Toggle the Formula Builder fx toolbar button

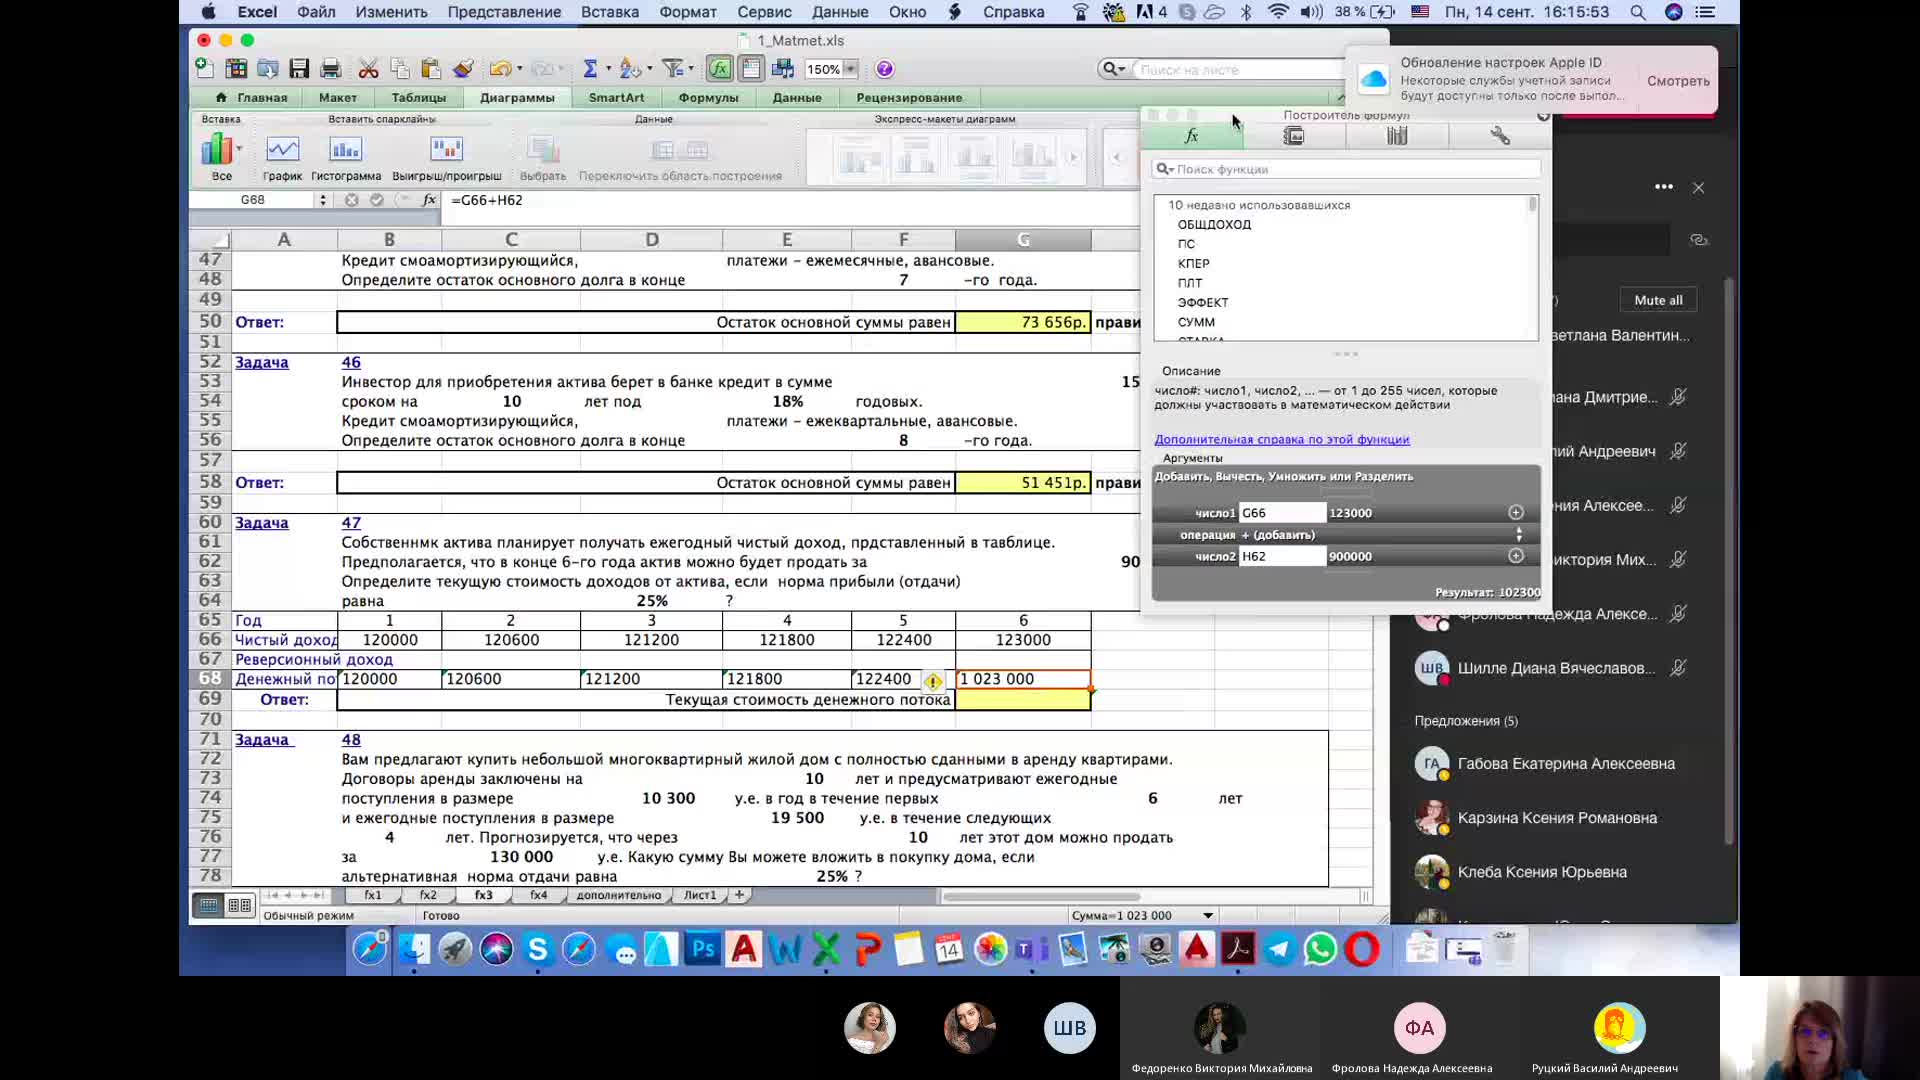click(720, 69)
